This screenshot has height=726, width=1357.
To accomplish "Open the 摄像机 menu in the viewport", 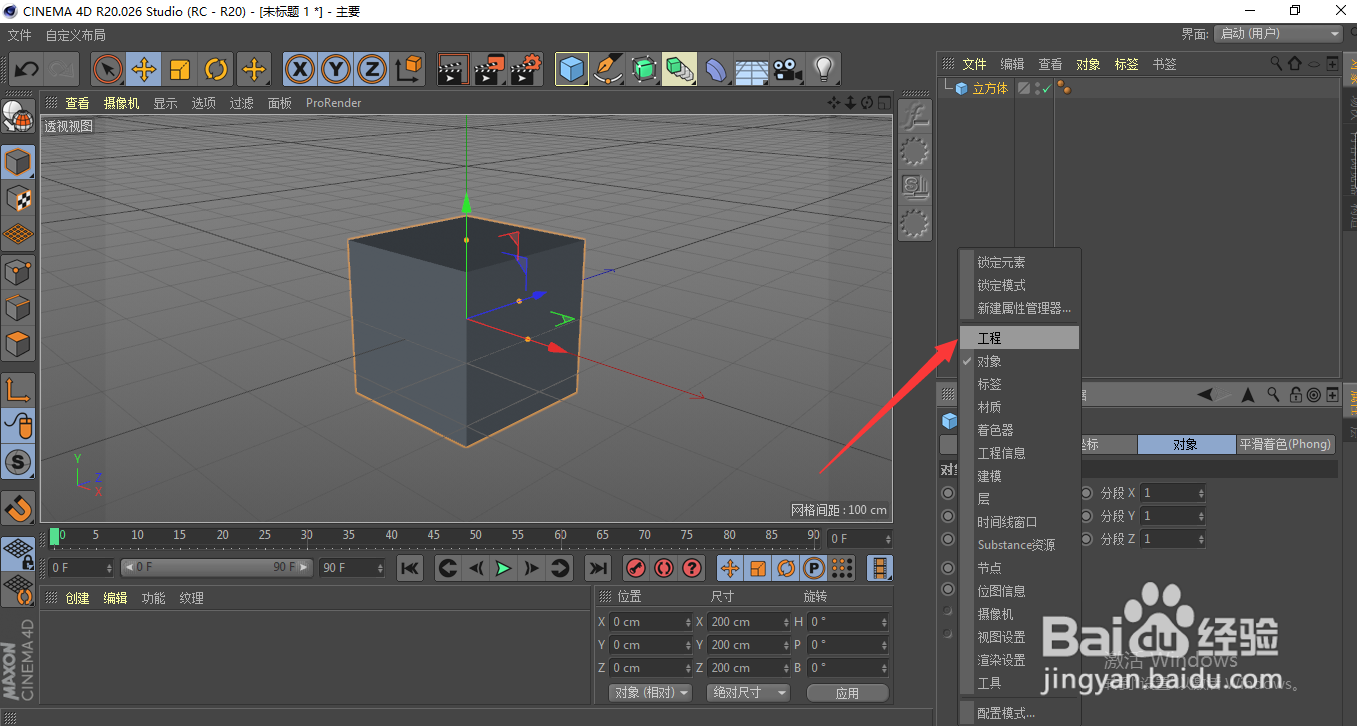I will pyautogui.click(x=121, y=103).
